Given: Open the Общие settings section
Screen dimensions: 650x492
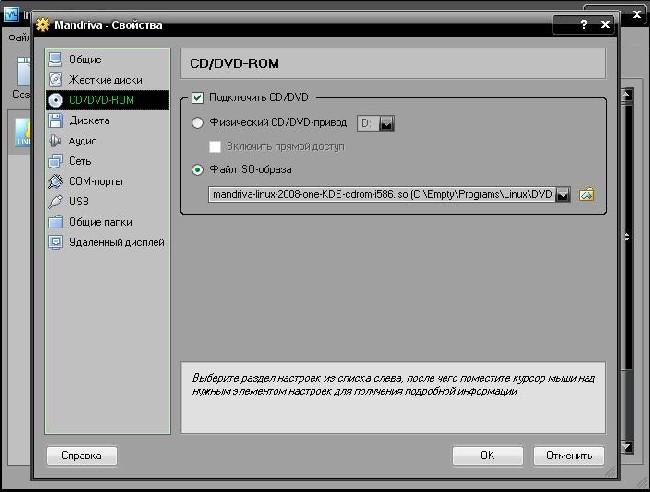Looking at the screenshot, I should coord(107,60).
